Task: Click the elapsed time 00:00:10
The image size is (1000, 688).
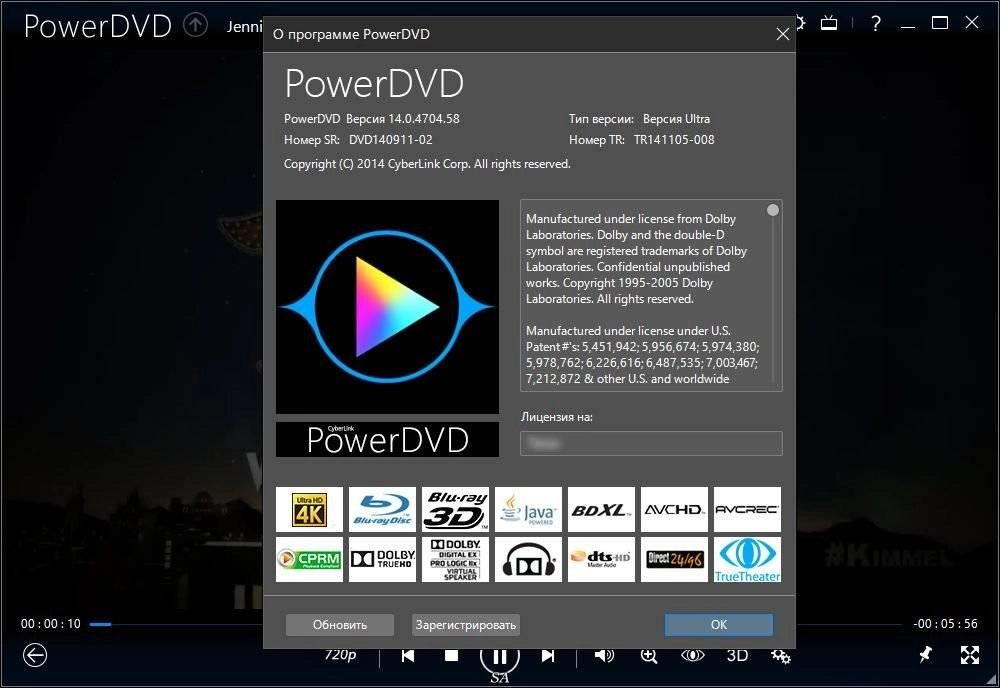Action: (x=51, y=624)
